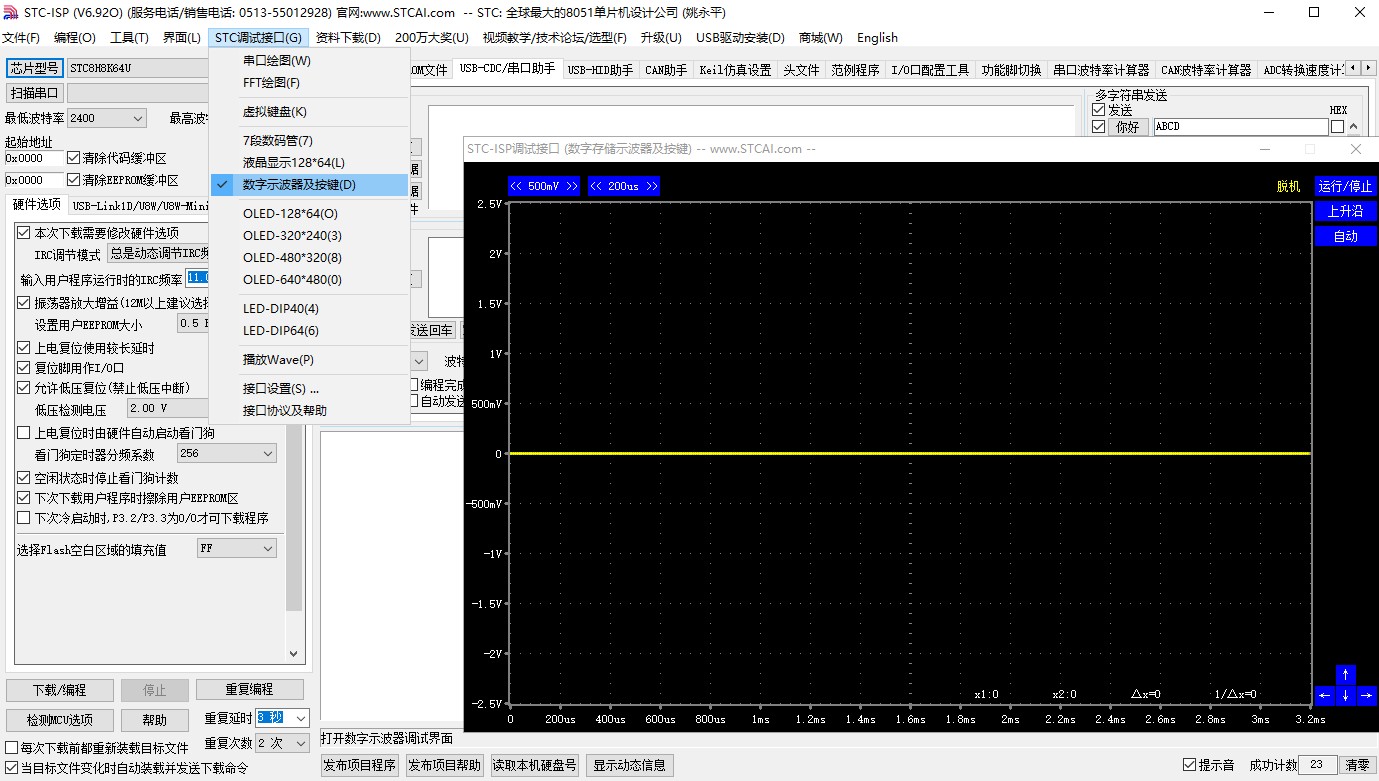Viewport: 1379px width, 781px height.
Task: Enable 上电复位时由硬件自动启动看门狗
Action: (24, 433)
